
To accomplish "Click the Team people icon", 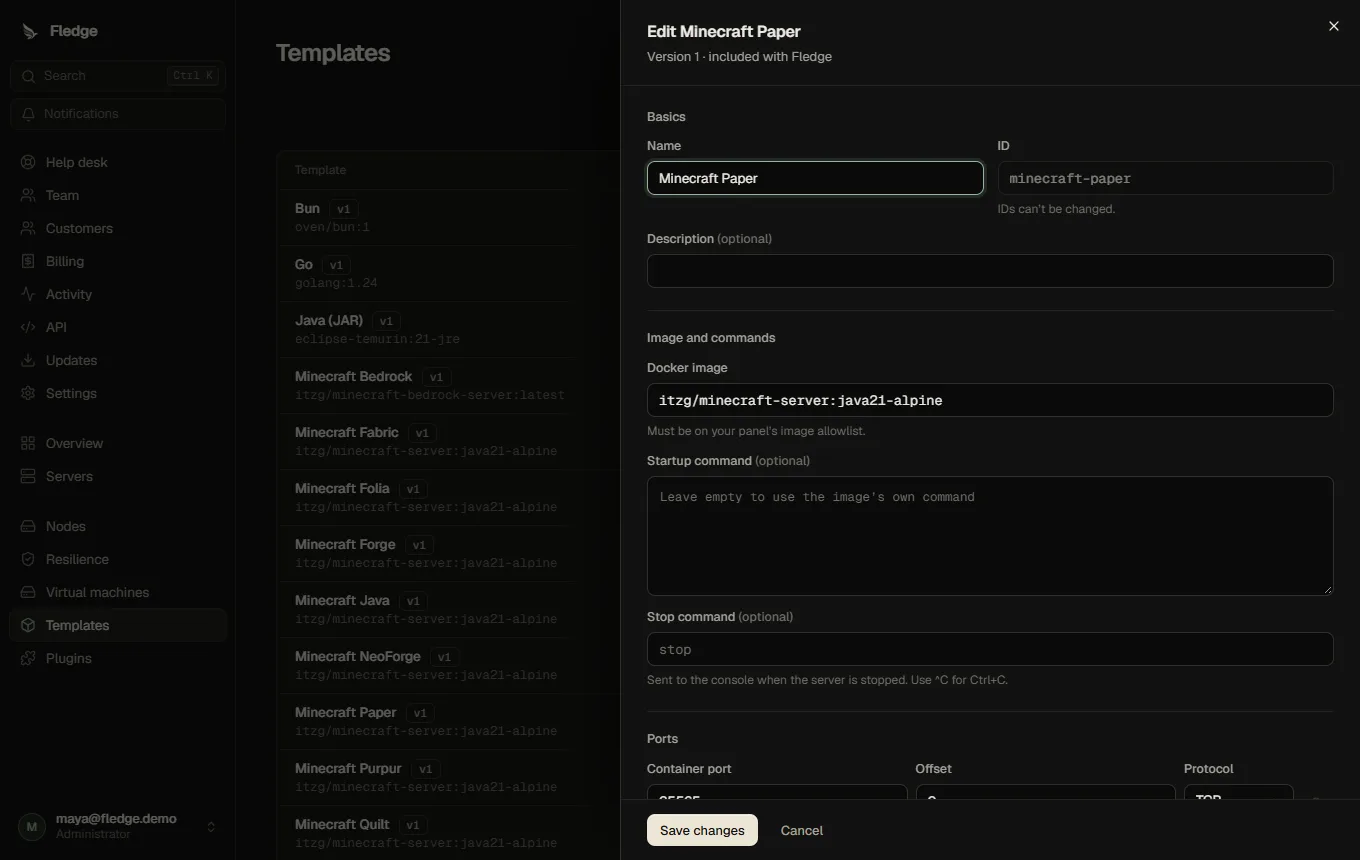I will pyautogui.click(x=28, y=195).
